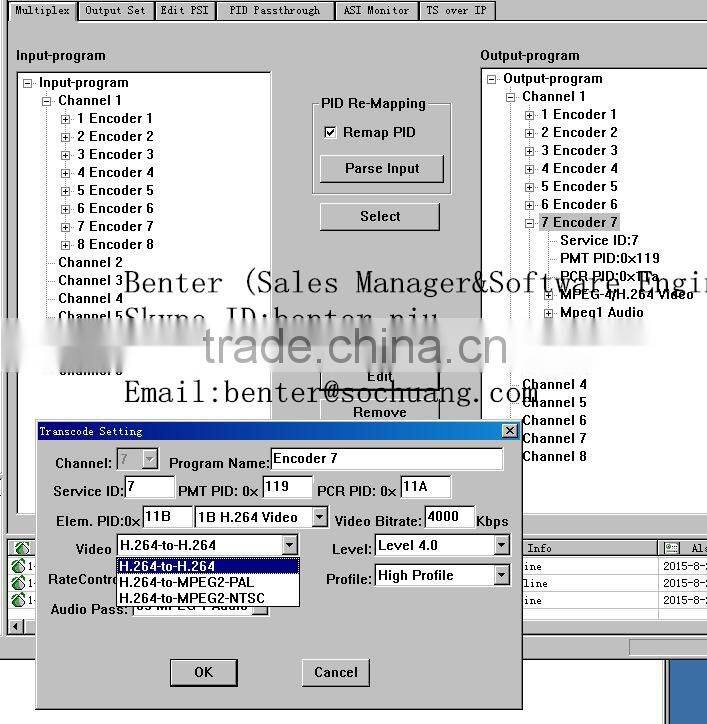
Task: Click the PMT PID field
Action: tap(287, 487)
